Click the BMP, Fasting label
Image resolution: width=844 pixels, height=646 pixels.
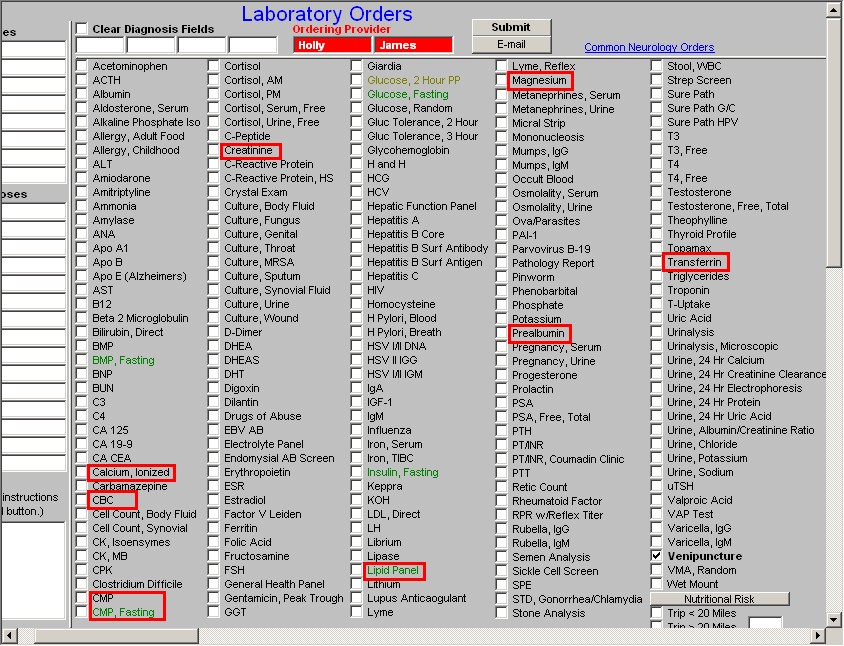point(123,360)
